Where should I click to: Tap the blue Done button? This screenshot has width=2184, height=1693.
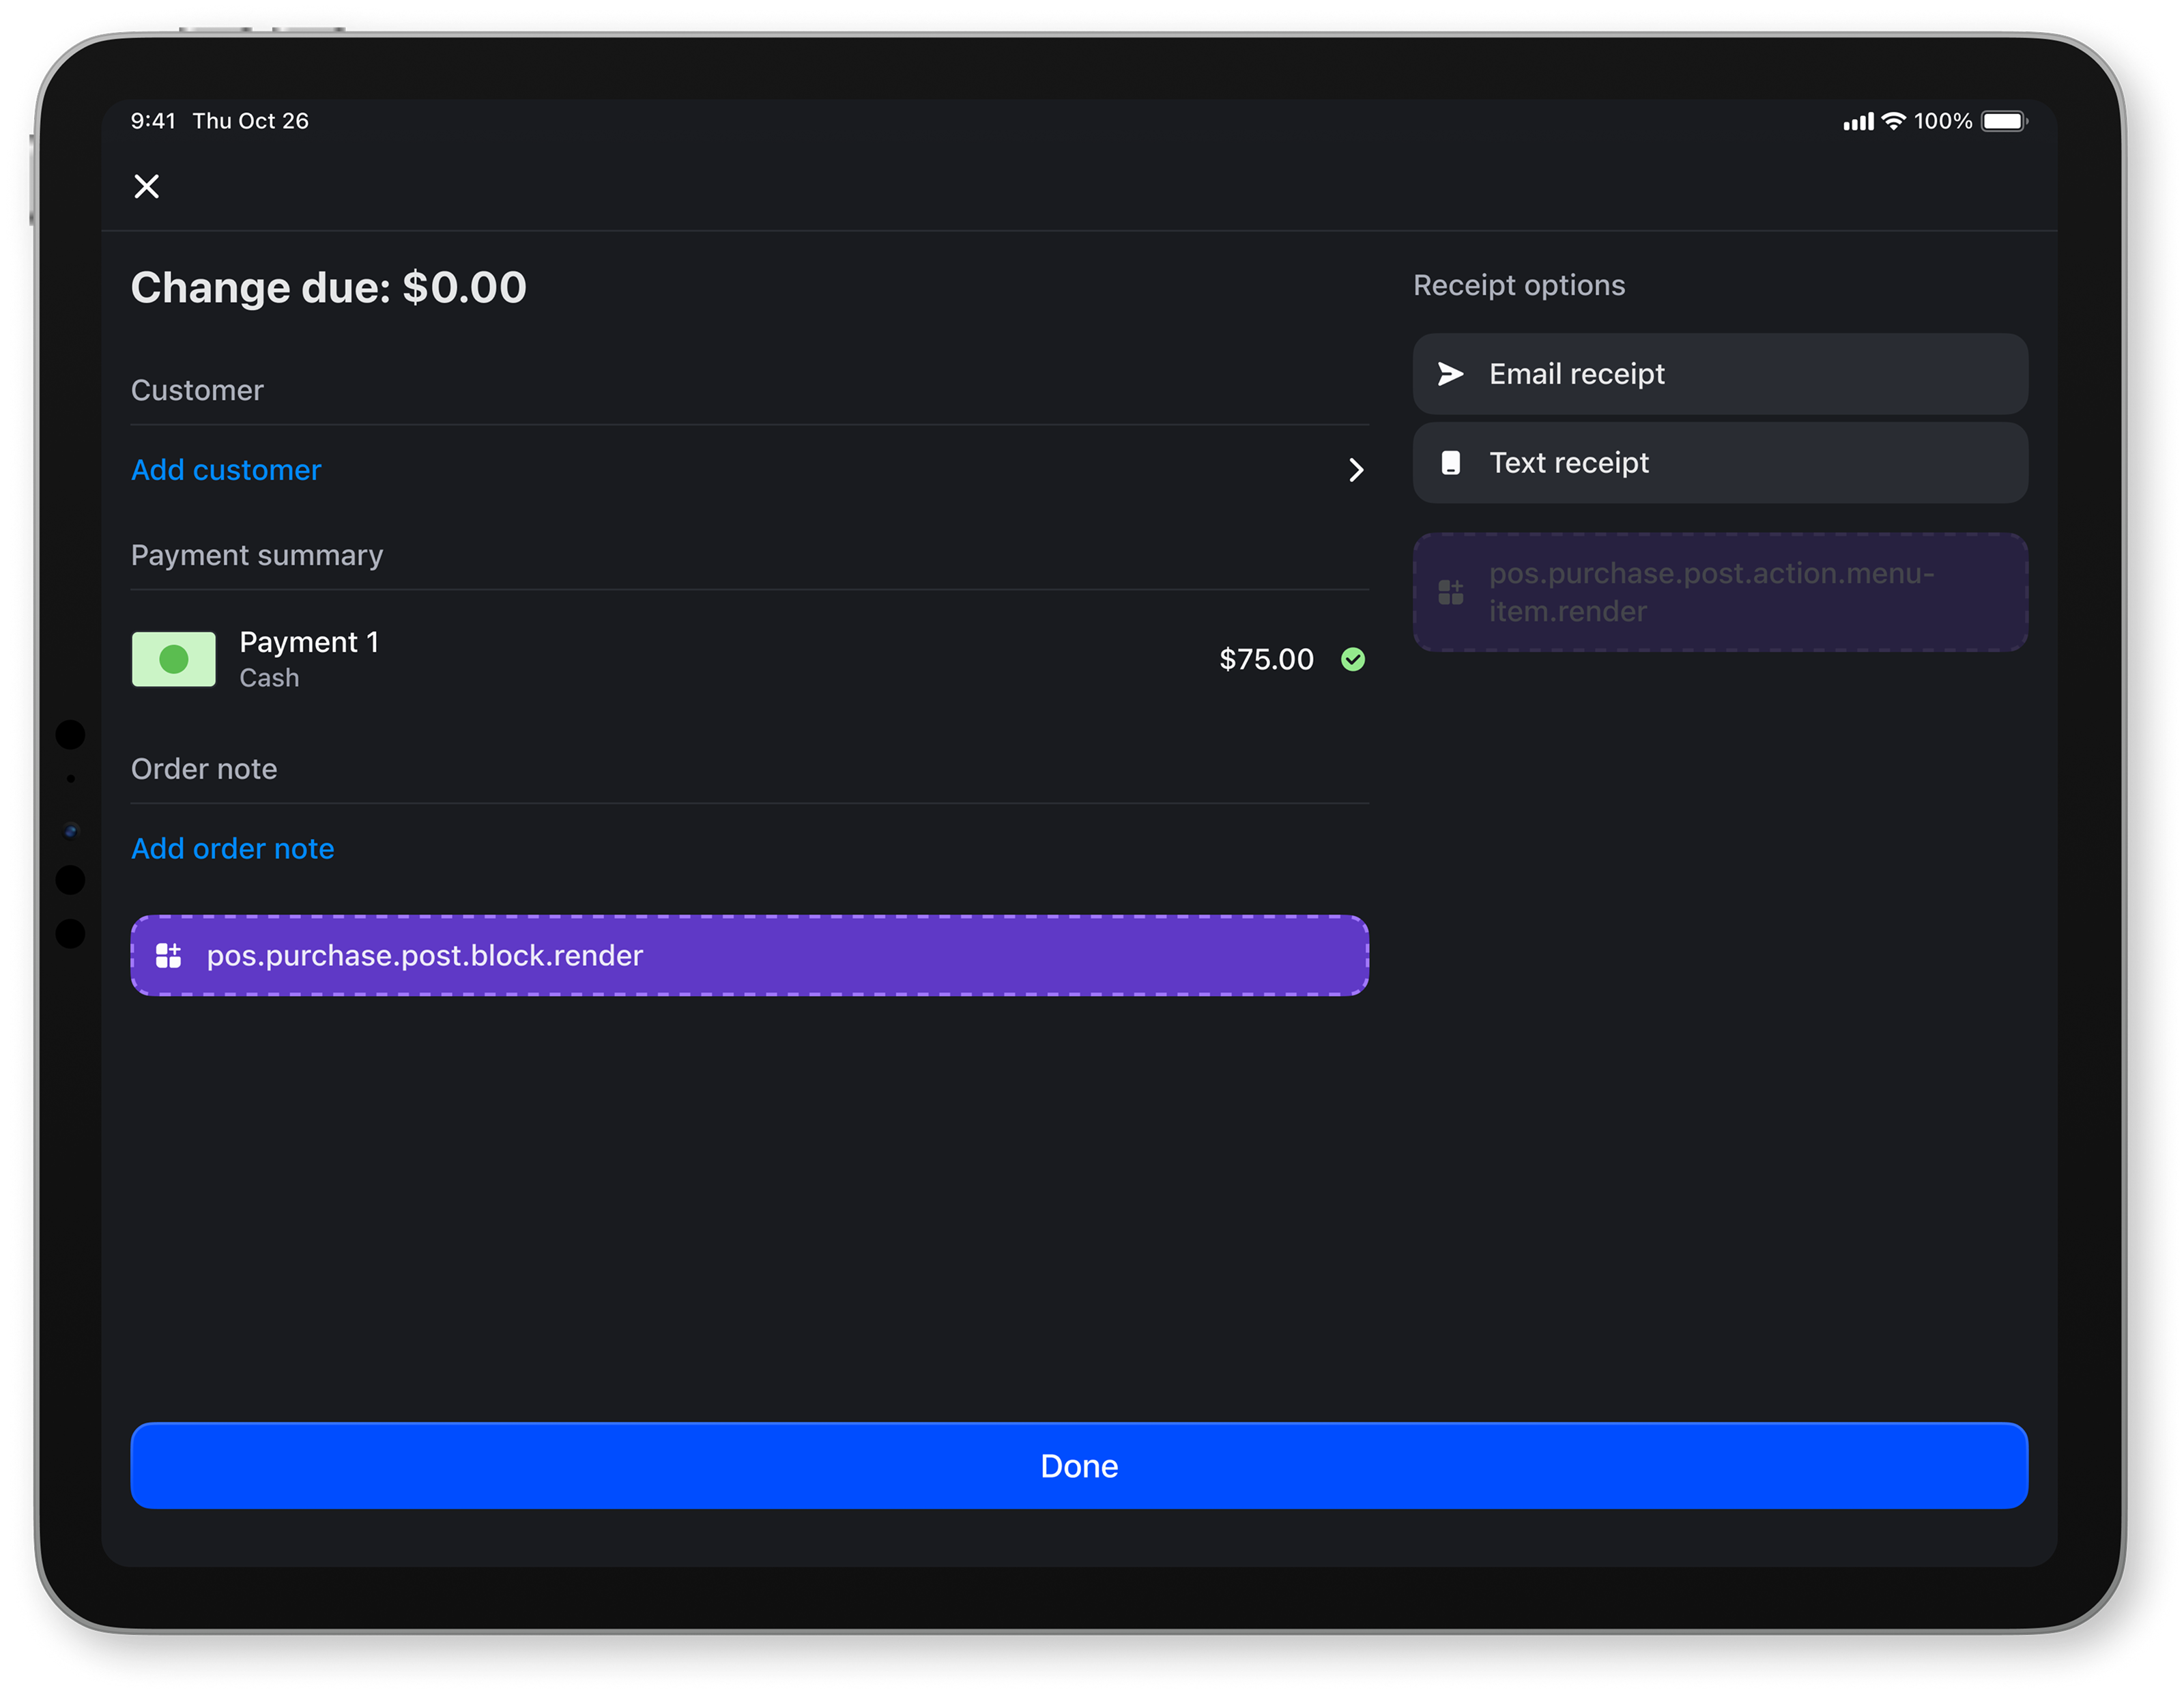coord(1079,1465)
